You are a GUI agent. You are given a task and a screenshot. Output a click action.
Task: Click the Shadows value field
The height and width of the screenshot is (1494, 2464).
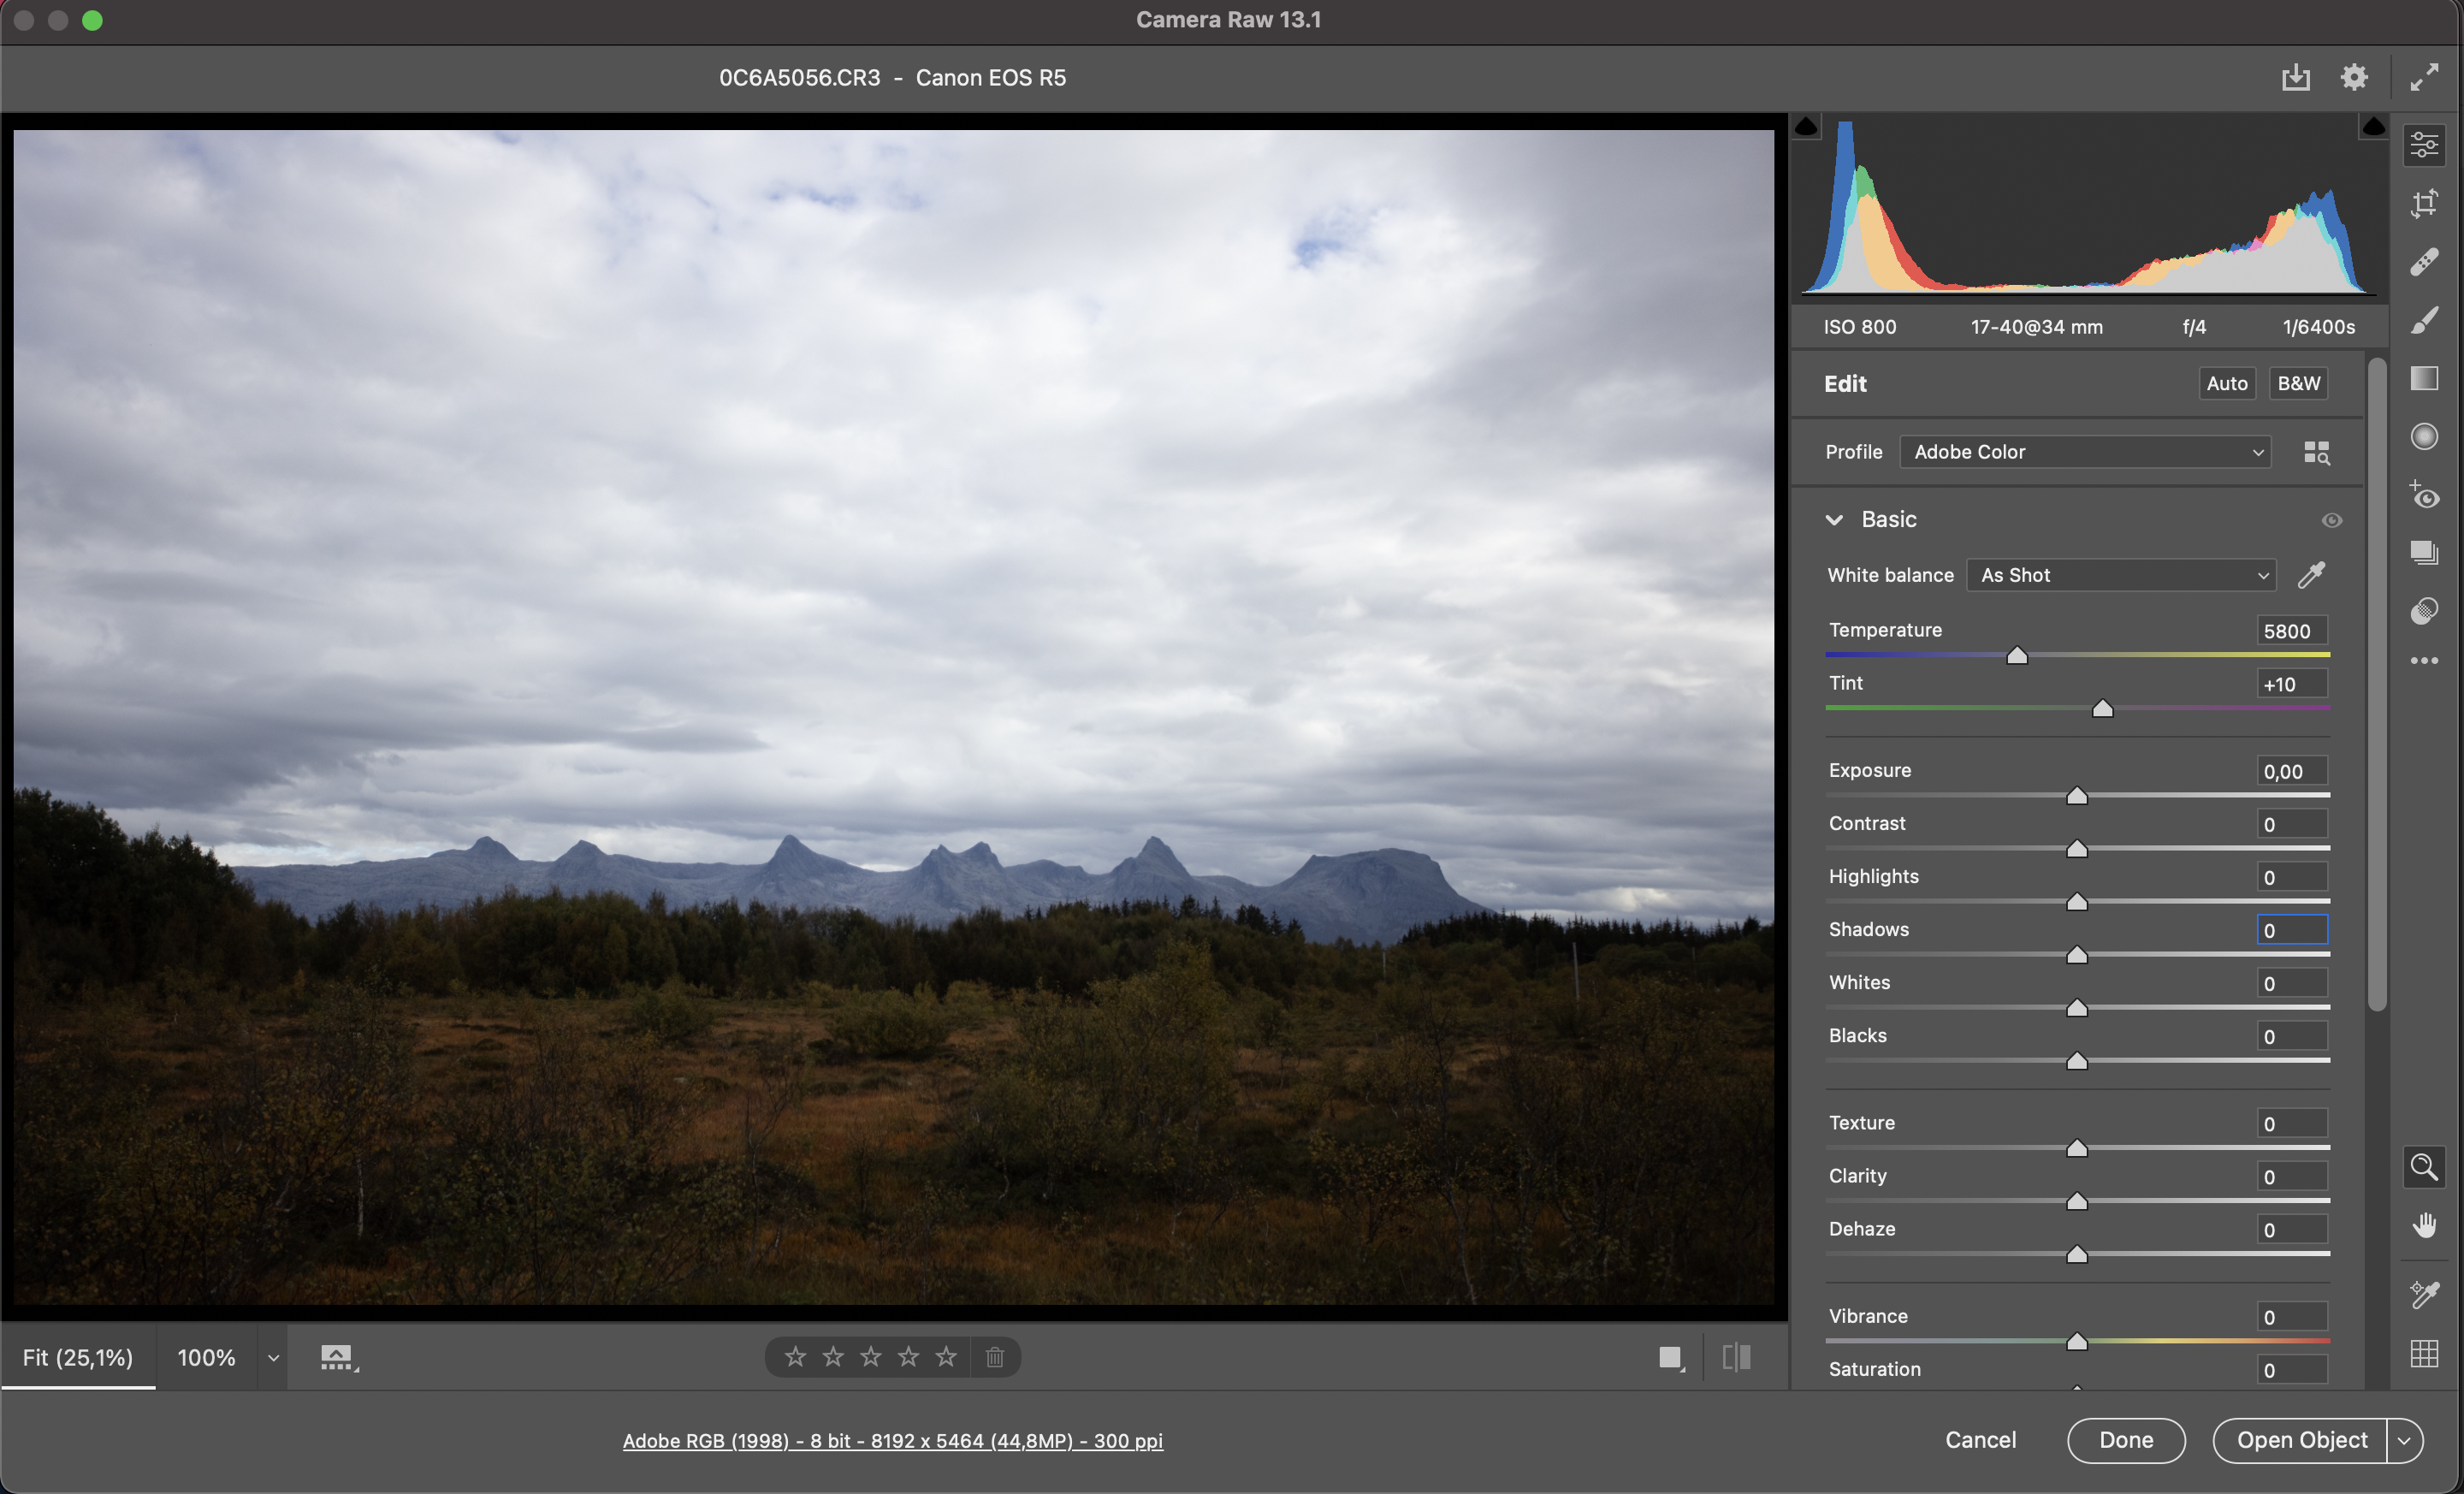pyautogui.click(x=2292, y=930)
